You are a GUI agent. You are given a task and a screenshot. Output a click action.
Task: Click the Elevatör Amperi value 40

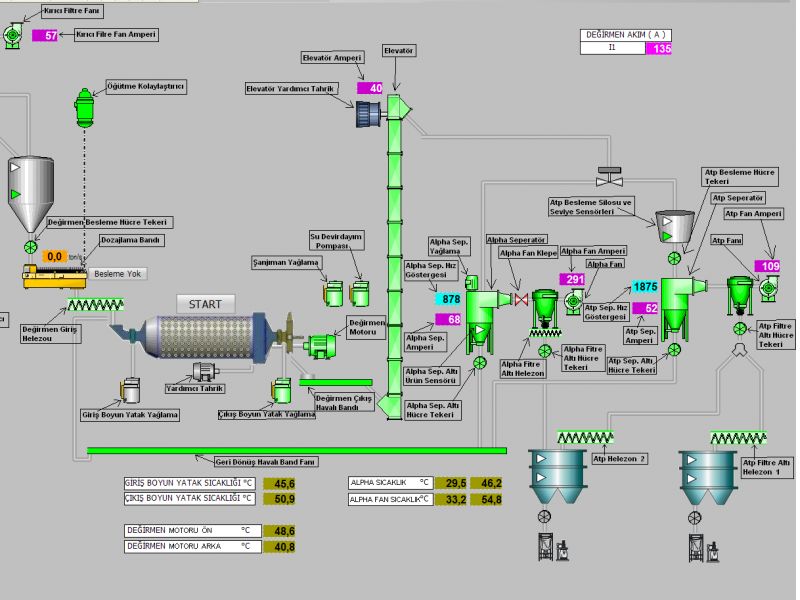(370, 88)
